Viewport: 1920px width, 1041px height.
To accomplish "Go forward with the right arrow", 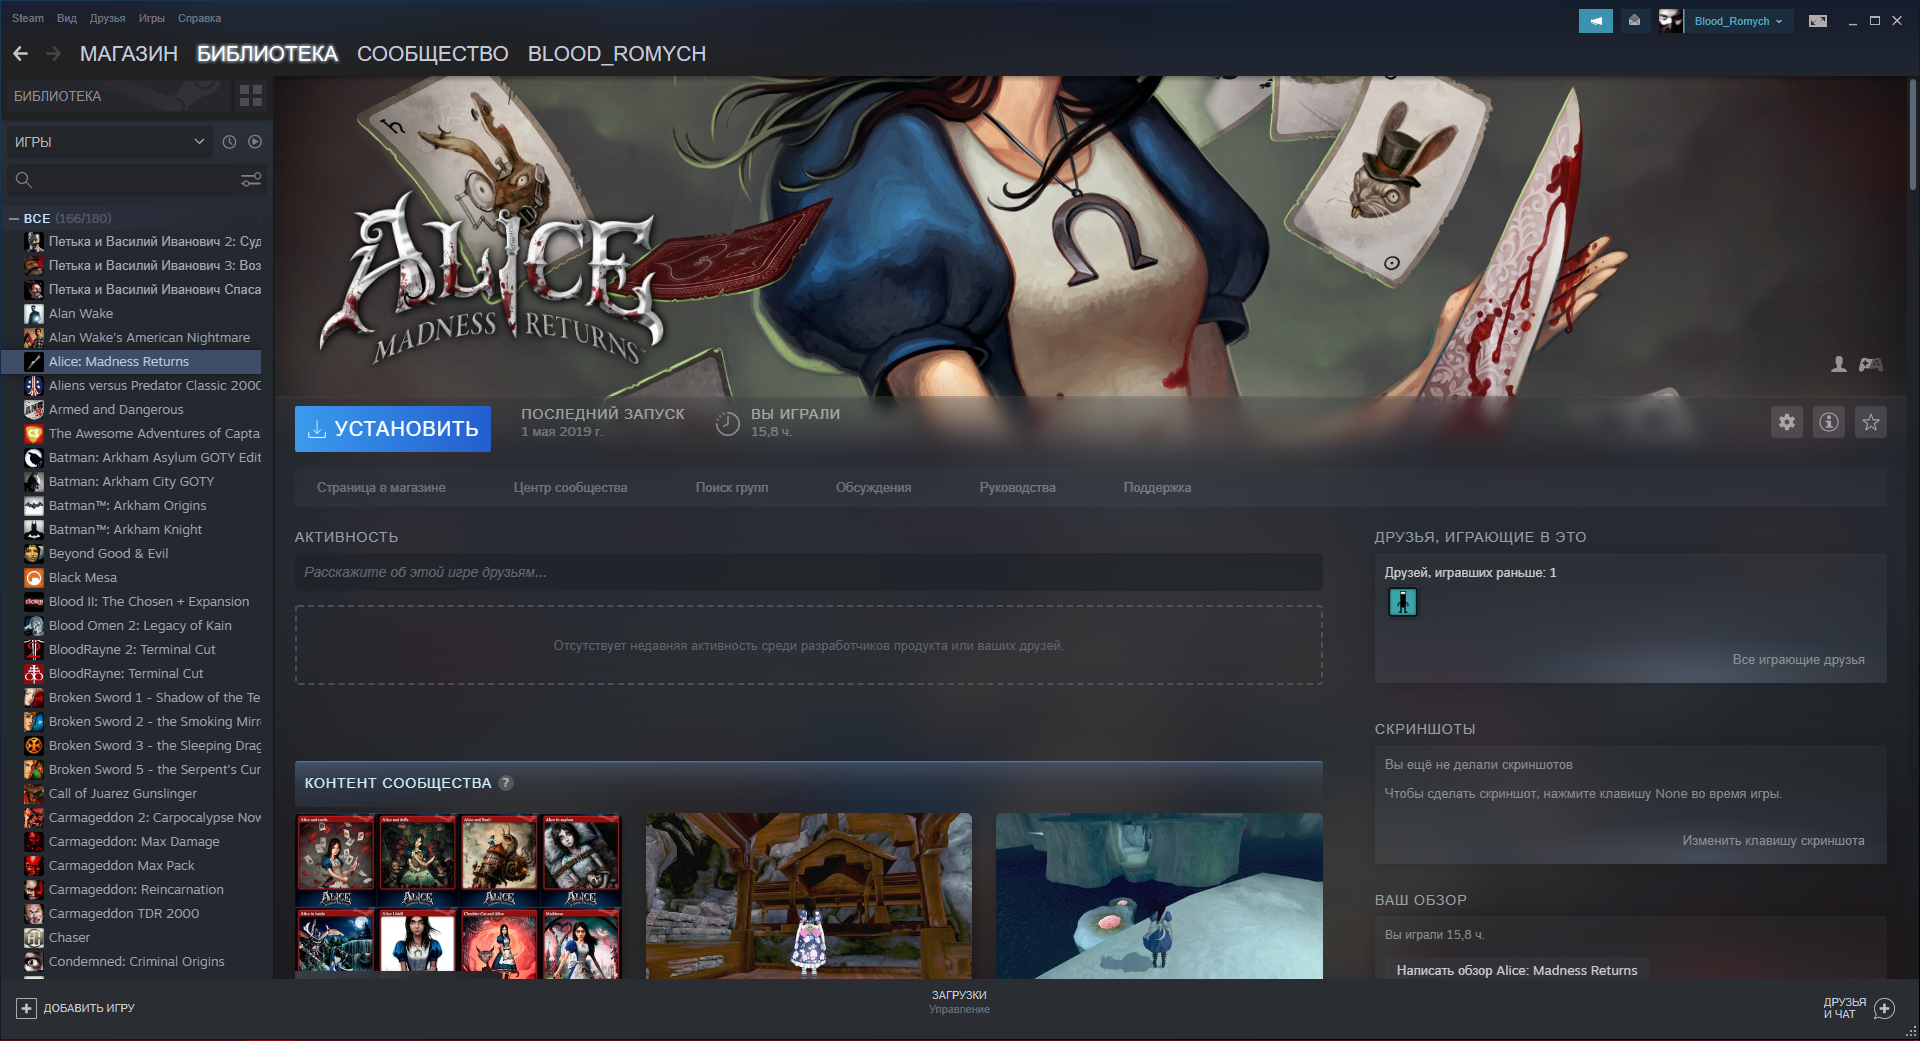I will [x=54, y=54].
